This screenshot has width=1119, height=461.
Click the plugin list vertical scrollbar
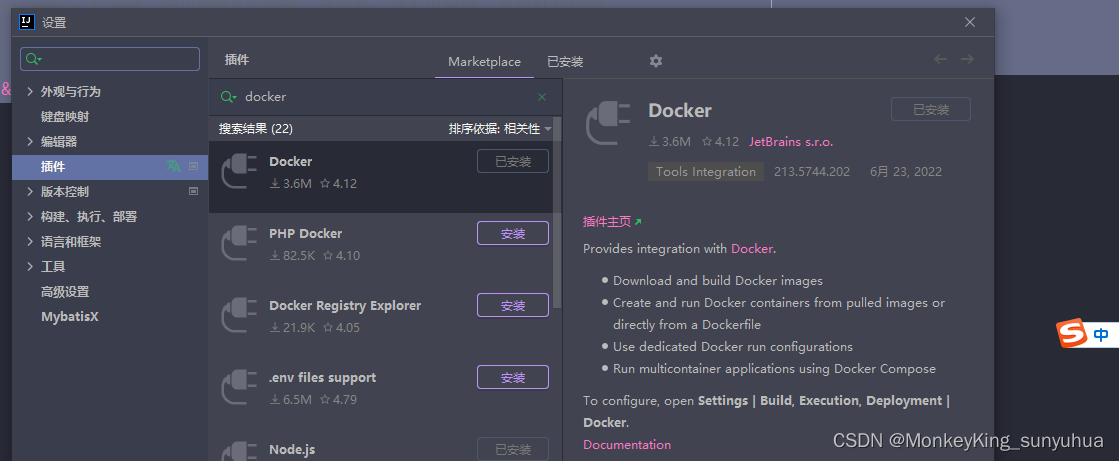[x=557, y=214]
